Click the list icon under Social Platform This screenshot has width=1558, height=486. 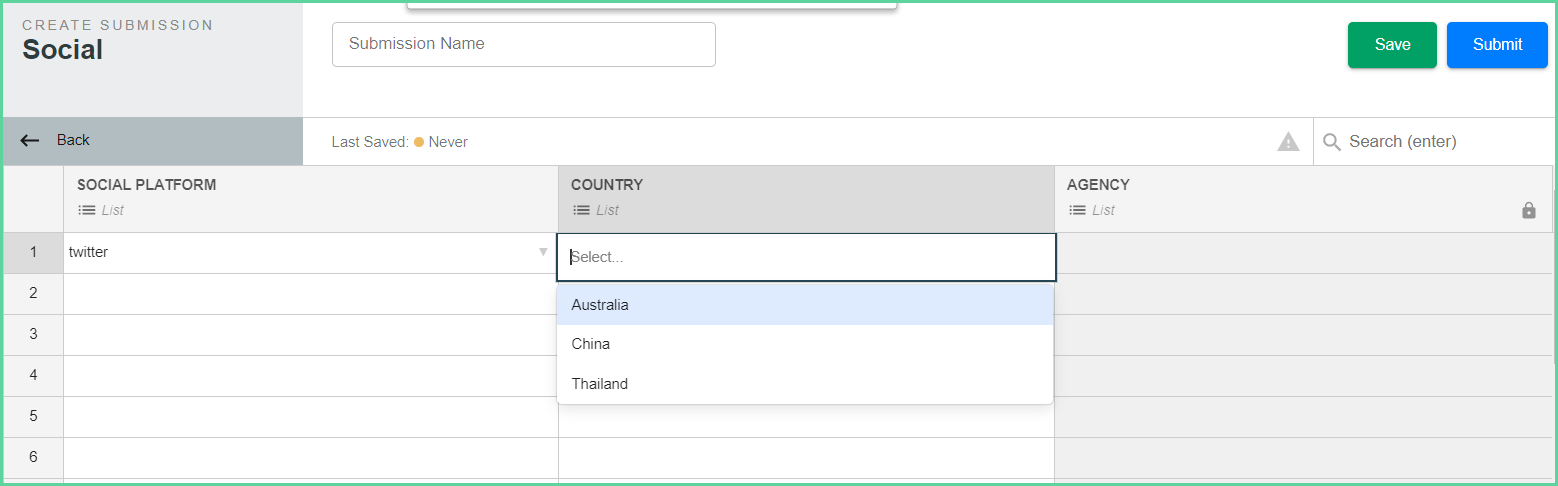coord(87,210)
